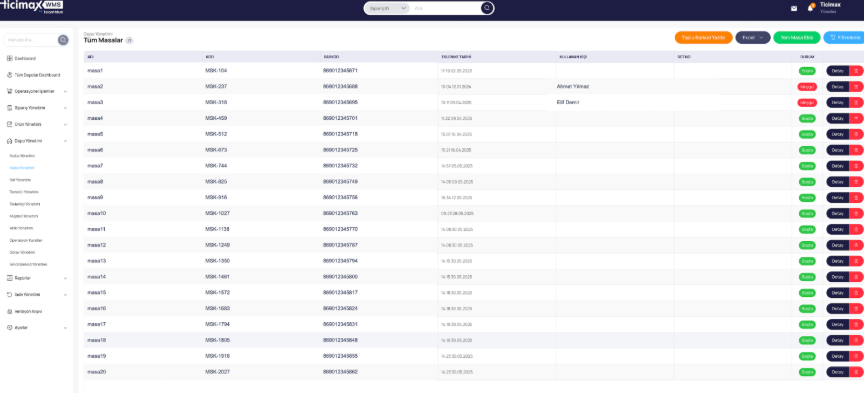Click the green Yeni Masa Ekle button
Screen dimensions: 864x393
coord(797,37)
